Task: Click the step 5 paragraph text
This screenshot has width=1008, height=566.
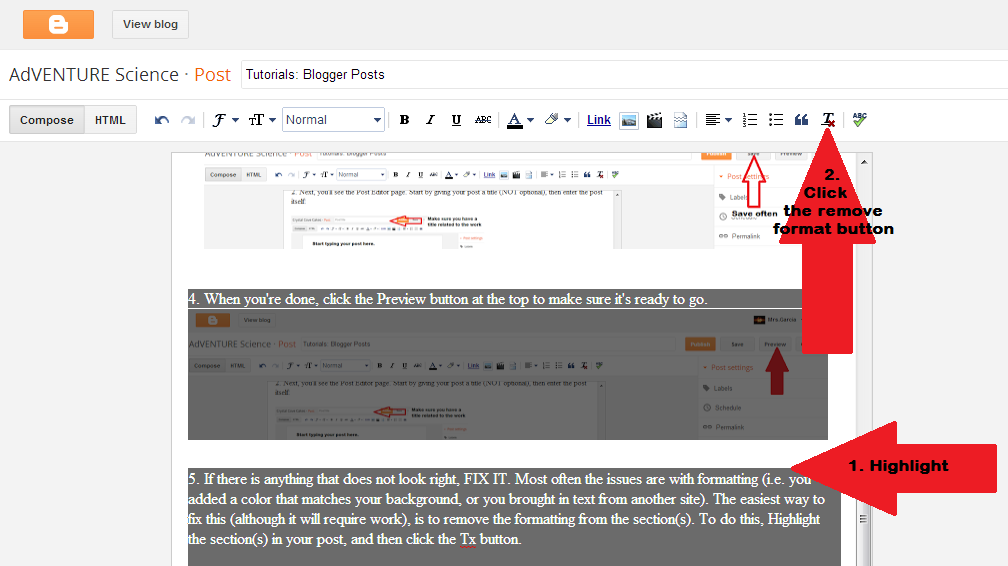Action: click(507, 509)
